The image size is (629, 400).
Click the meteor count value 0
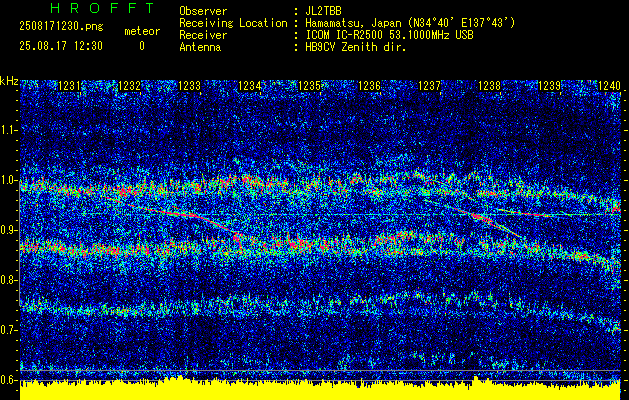tap(142, 46)
